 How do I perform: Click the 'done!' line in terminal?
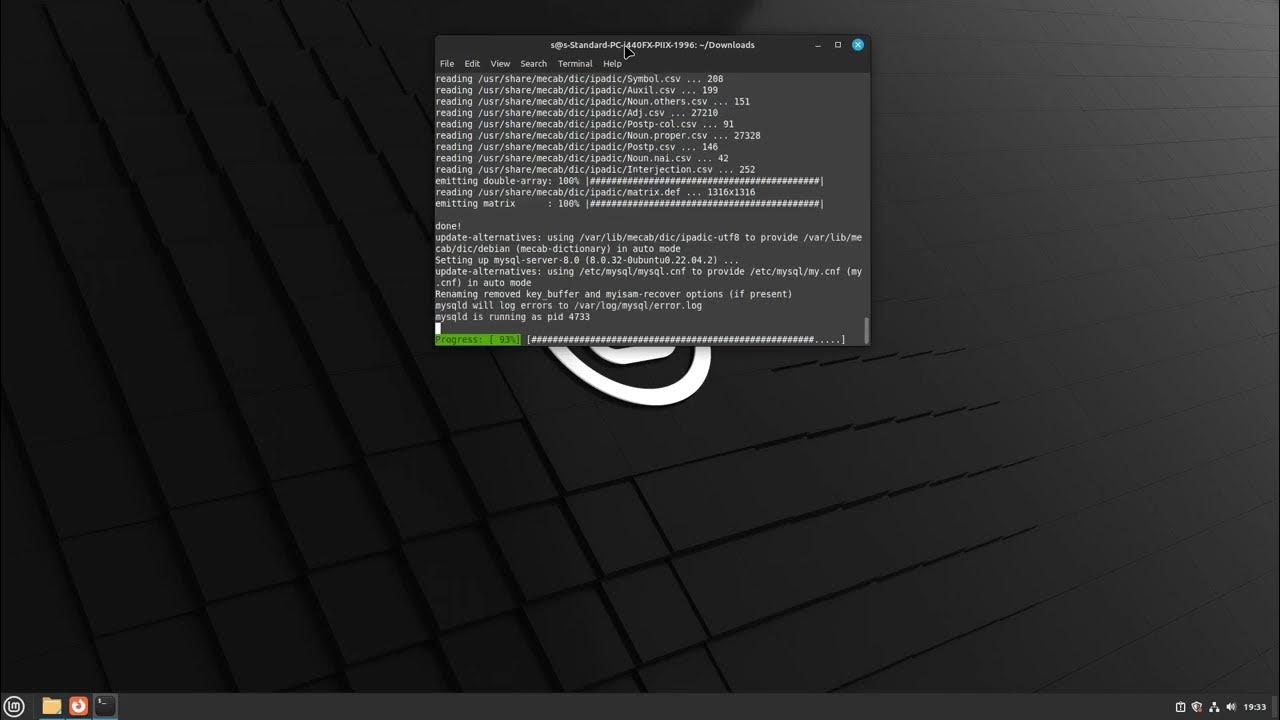(448, 226)
